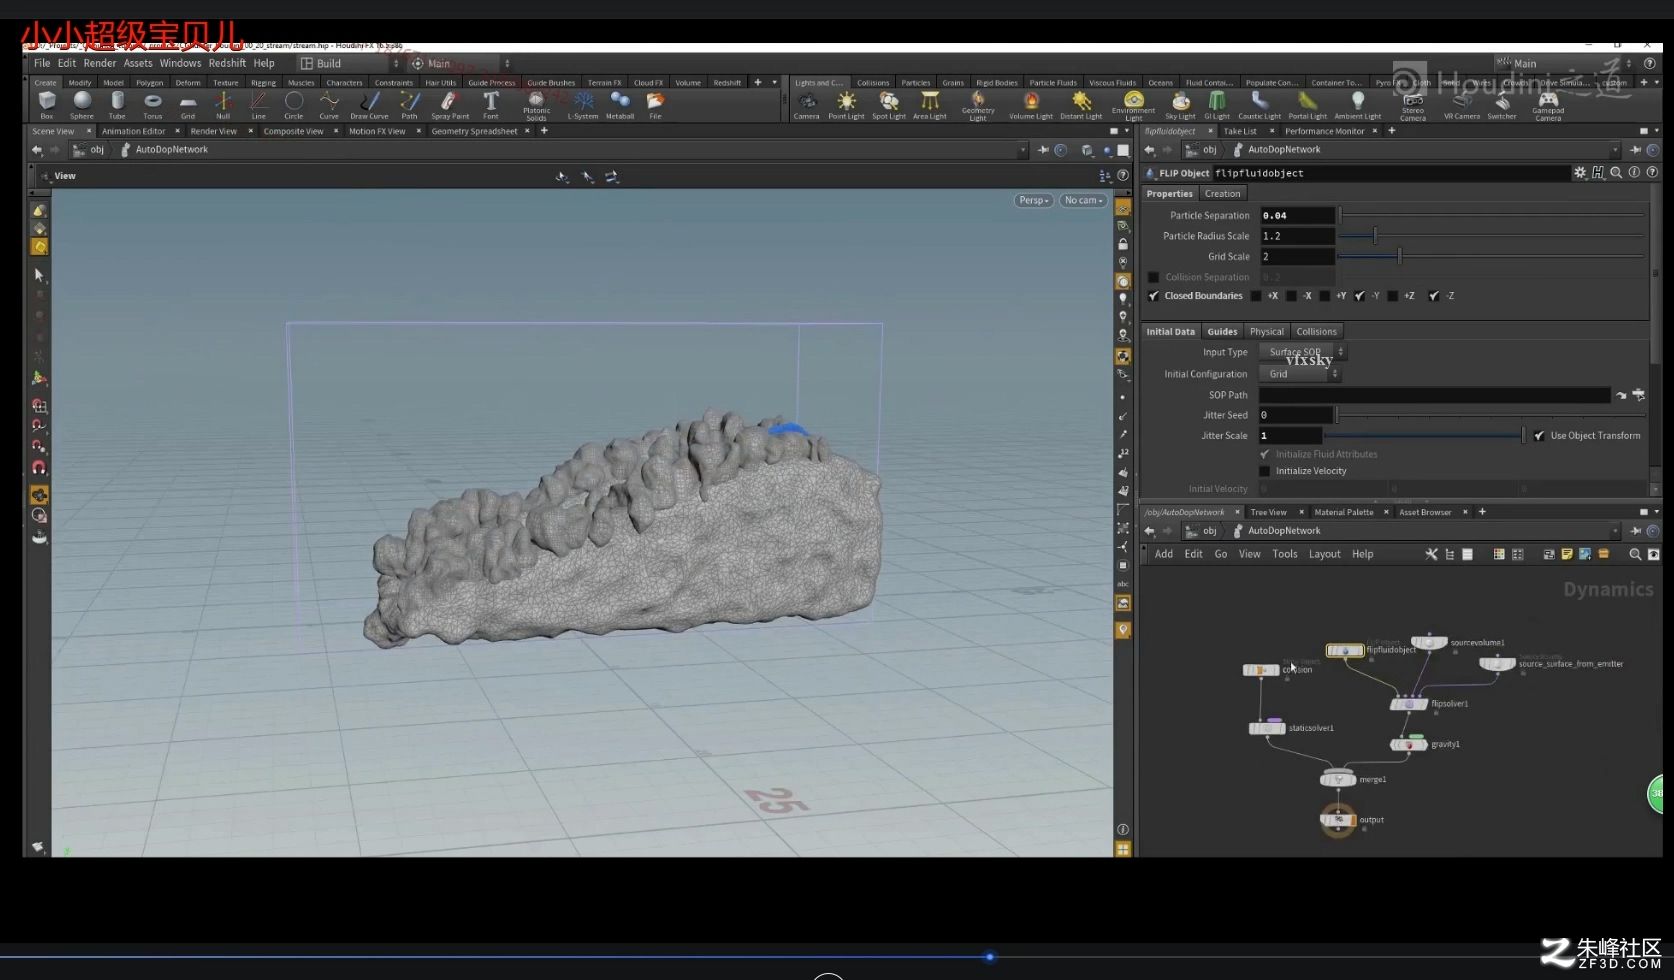The height and width of the screenshot is (980, 1674).
Task: Create a Sphere from the shelf
Action: tap(82, 104)
